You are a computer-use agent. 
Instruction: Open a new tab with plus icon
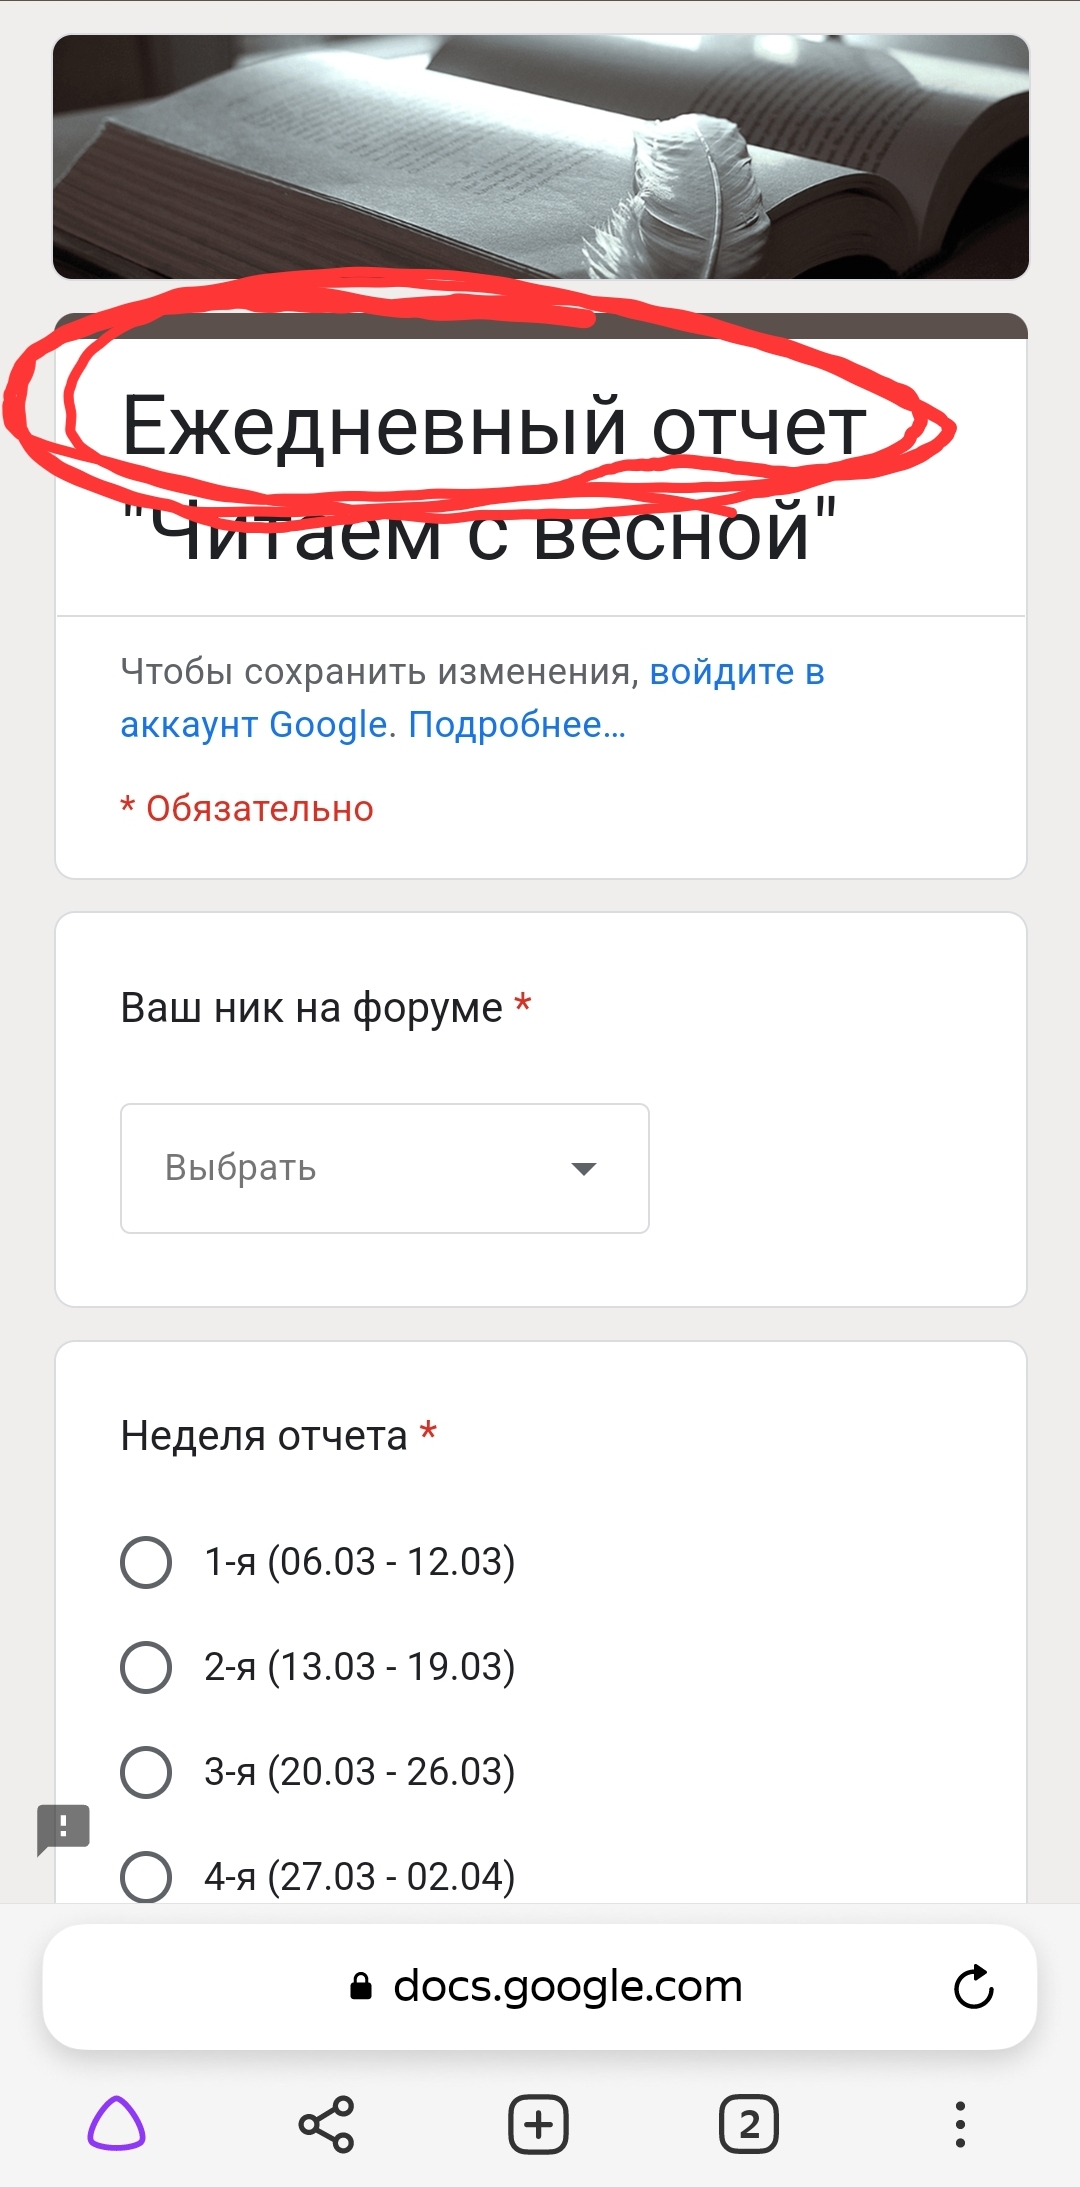point(538,2124)
